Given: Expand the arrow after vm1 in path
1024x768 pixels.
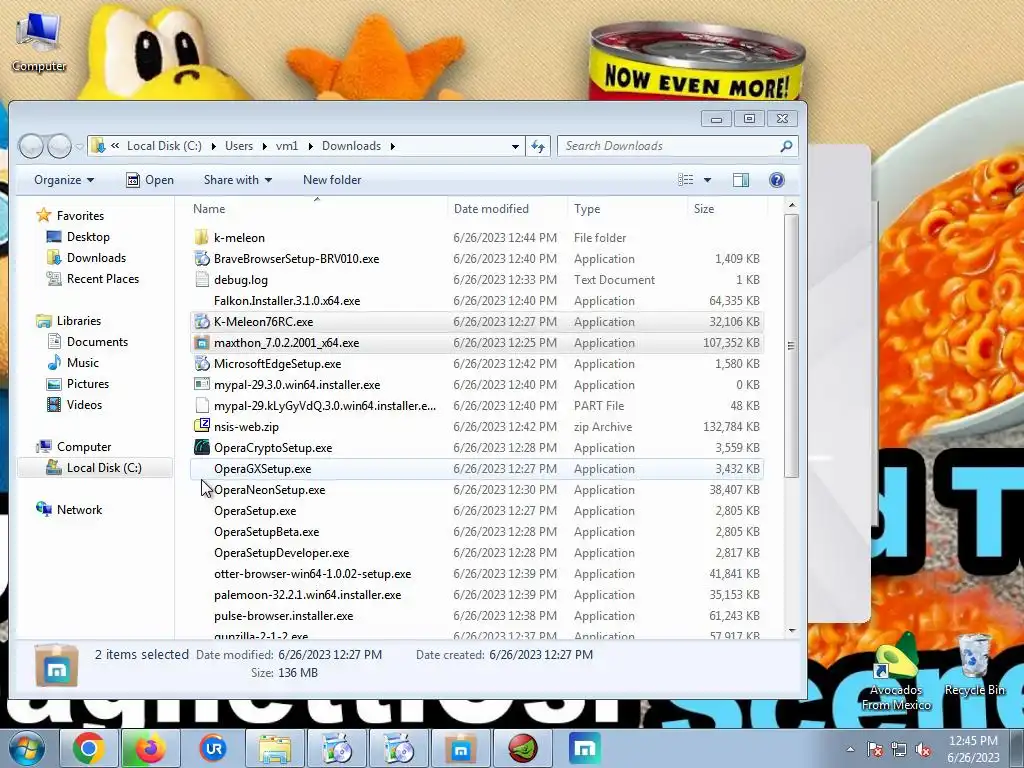Looking at the screenshot, I should click(x=310, y=146).
